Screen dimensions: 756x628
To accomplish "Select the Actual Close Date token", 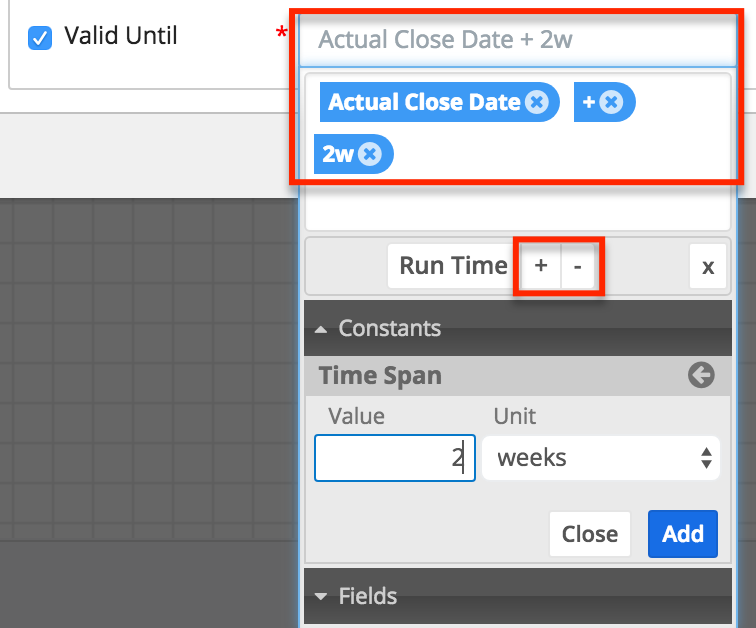I will coord(423,102).
